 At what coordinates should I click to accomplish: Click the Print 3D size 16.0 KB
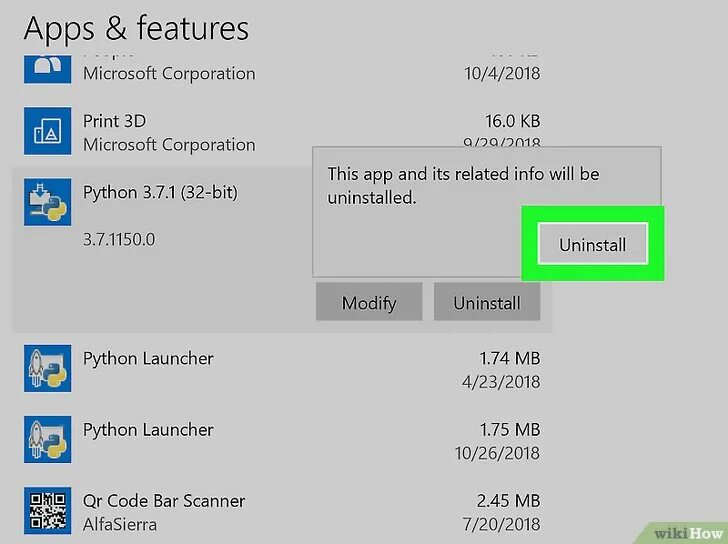coord(513,121)
